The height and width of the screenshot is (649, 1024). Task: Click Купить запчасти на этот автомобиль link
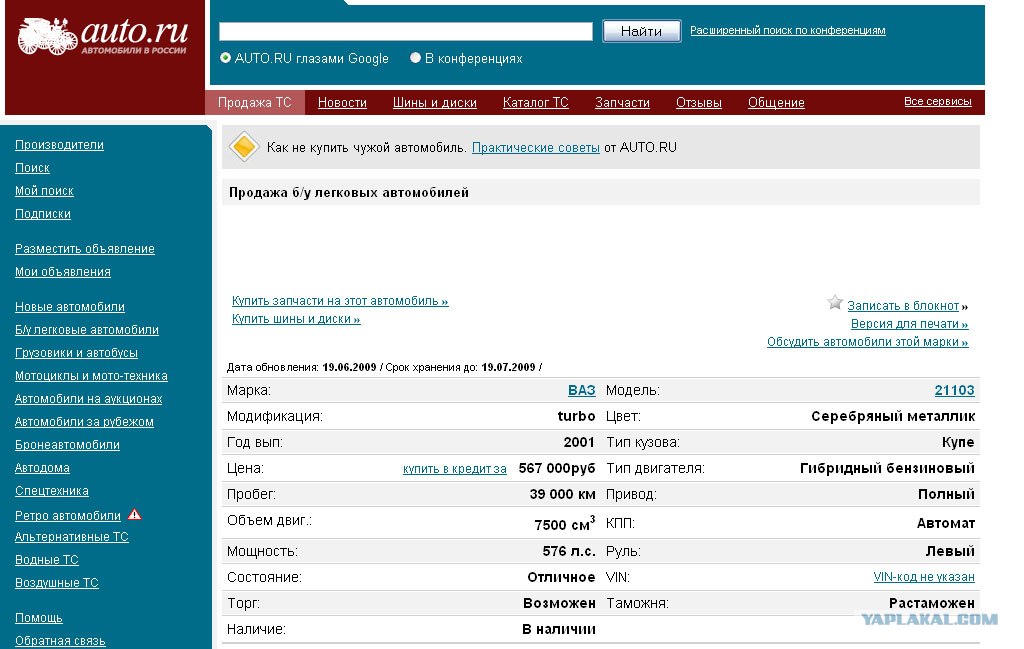(x=340, y=301)
